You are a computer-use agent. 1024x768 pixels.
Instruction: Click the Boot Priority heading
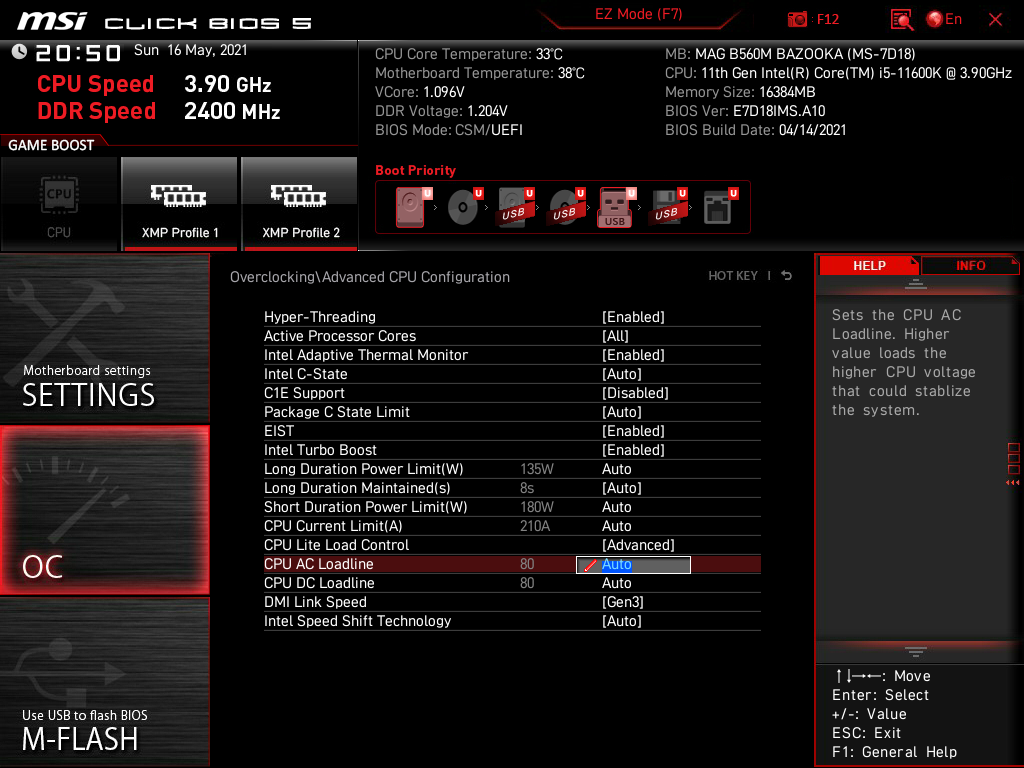coord(415,170)
